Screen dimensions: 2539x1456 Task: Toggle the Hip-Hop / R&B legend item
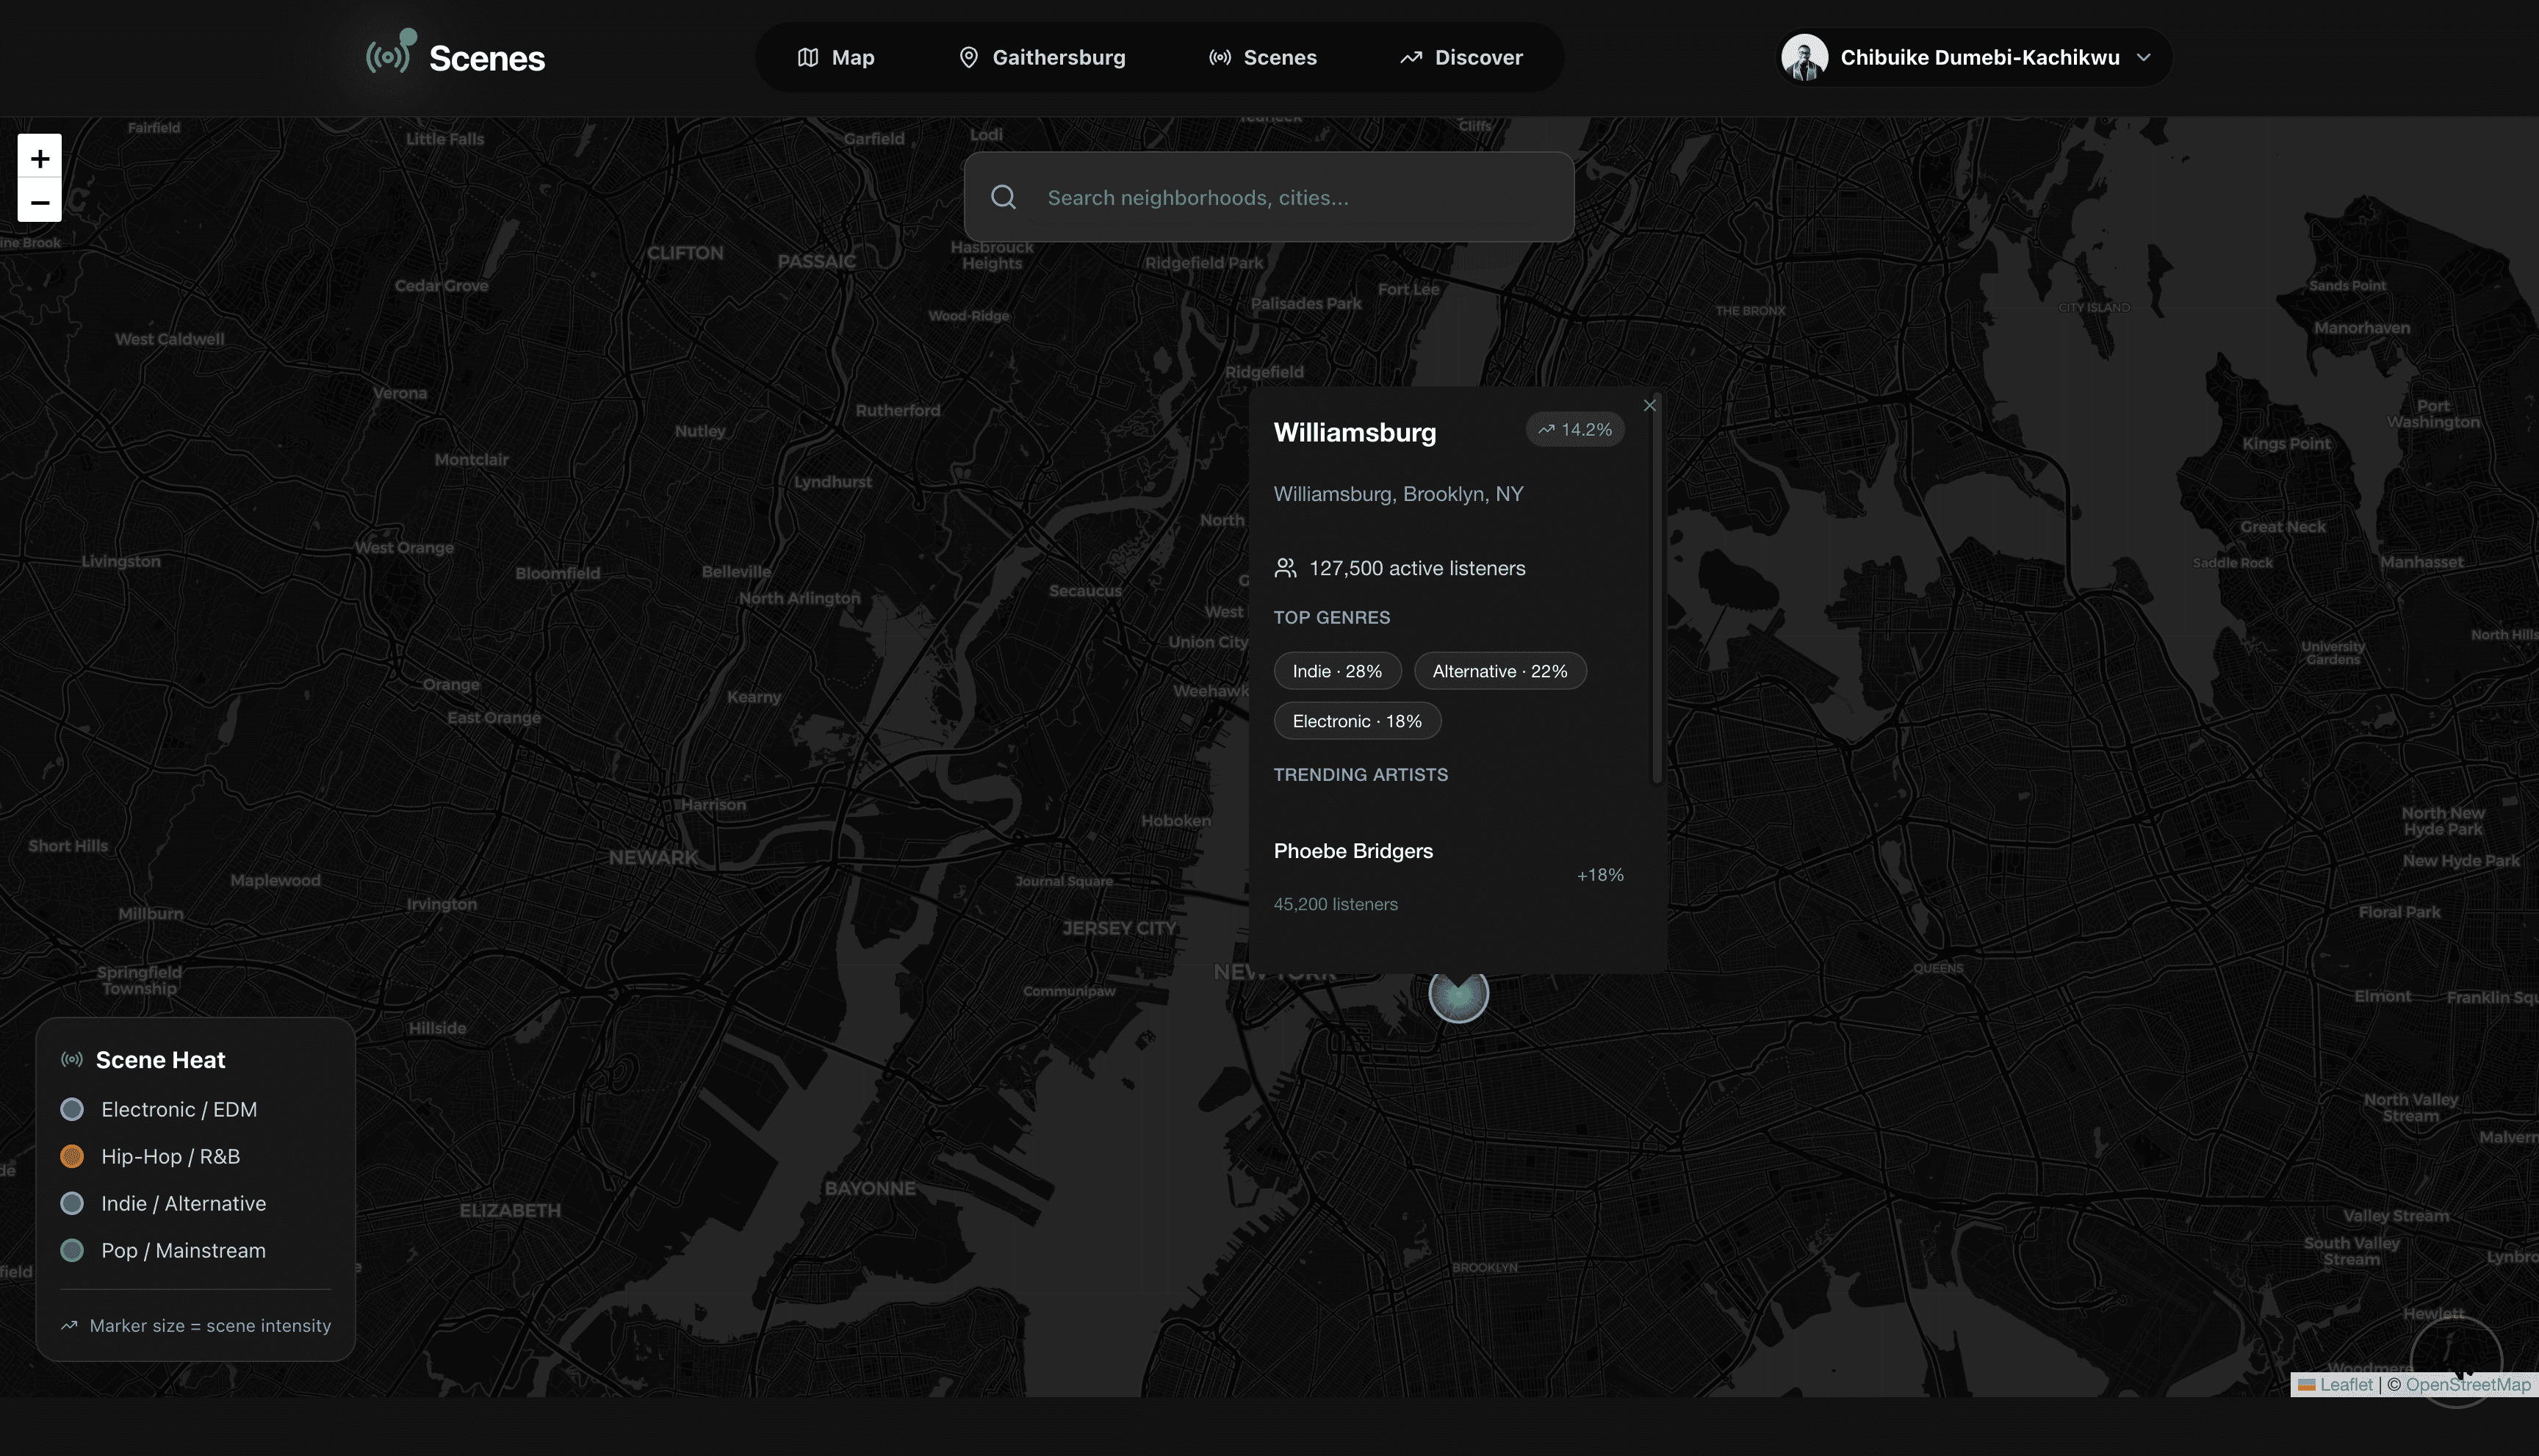170,1156
